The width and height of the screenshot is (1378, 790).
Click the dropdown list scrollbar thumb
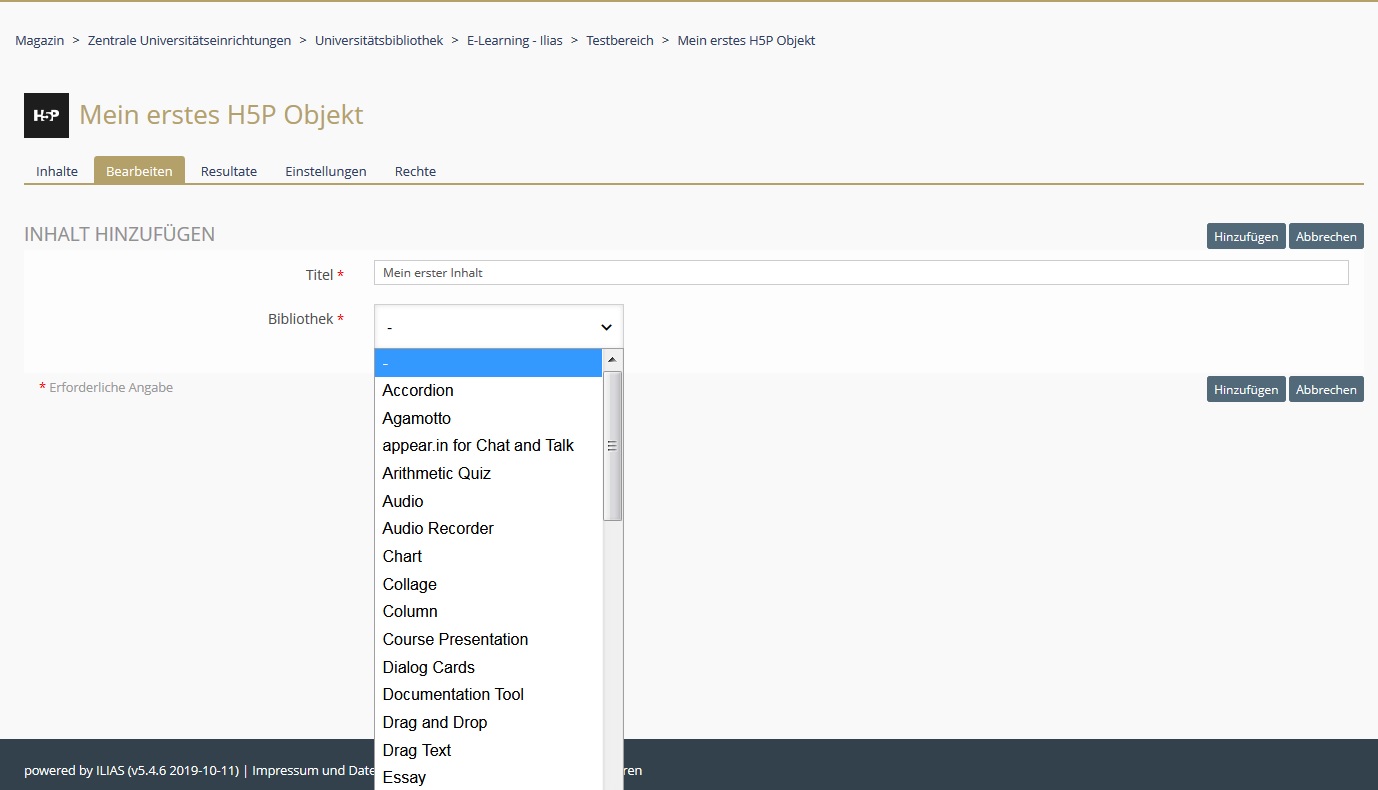coord(613,446)
